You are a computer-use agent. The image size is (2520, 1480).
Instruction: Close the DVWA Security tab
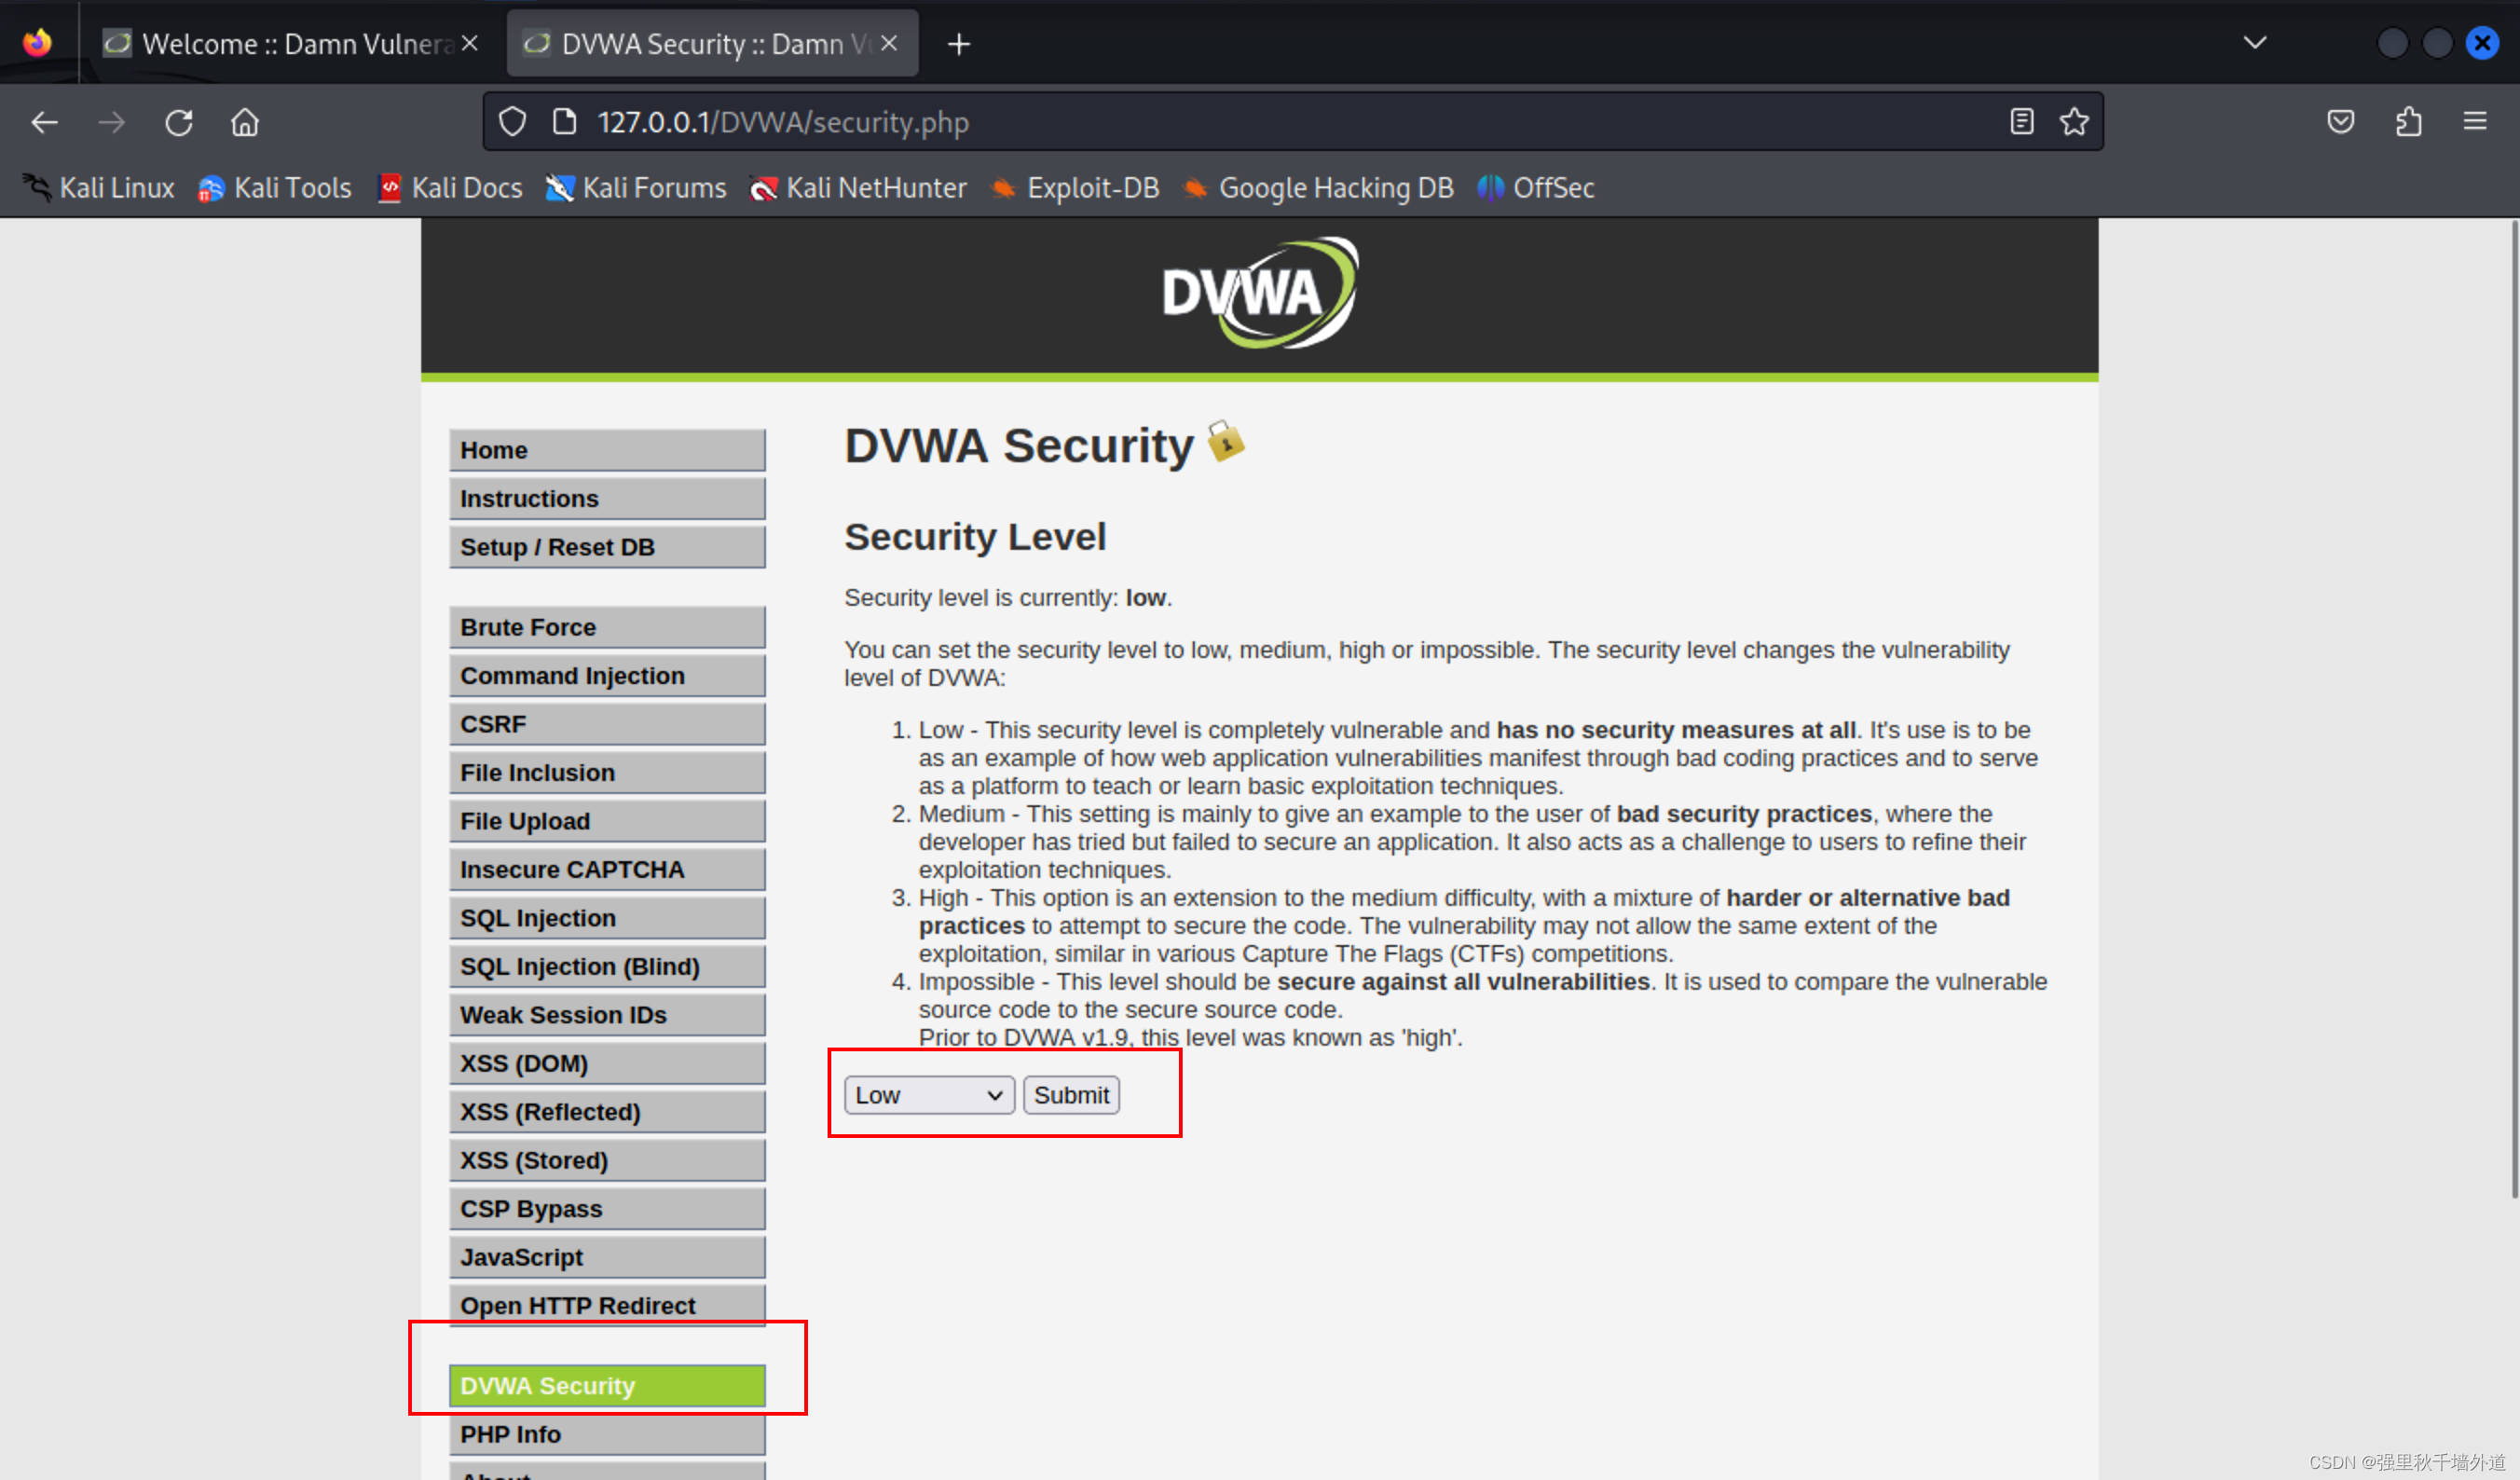[889, 43]
